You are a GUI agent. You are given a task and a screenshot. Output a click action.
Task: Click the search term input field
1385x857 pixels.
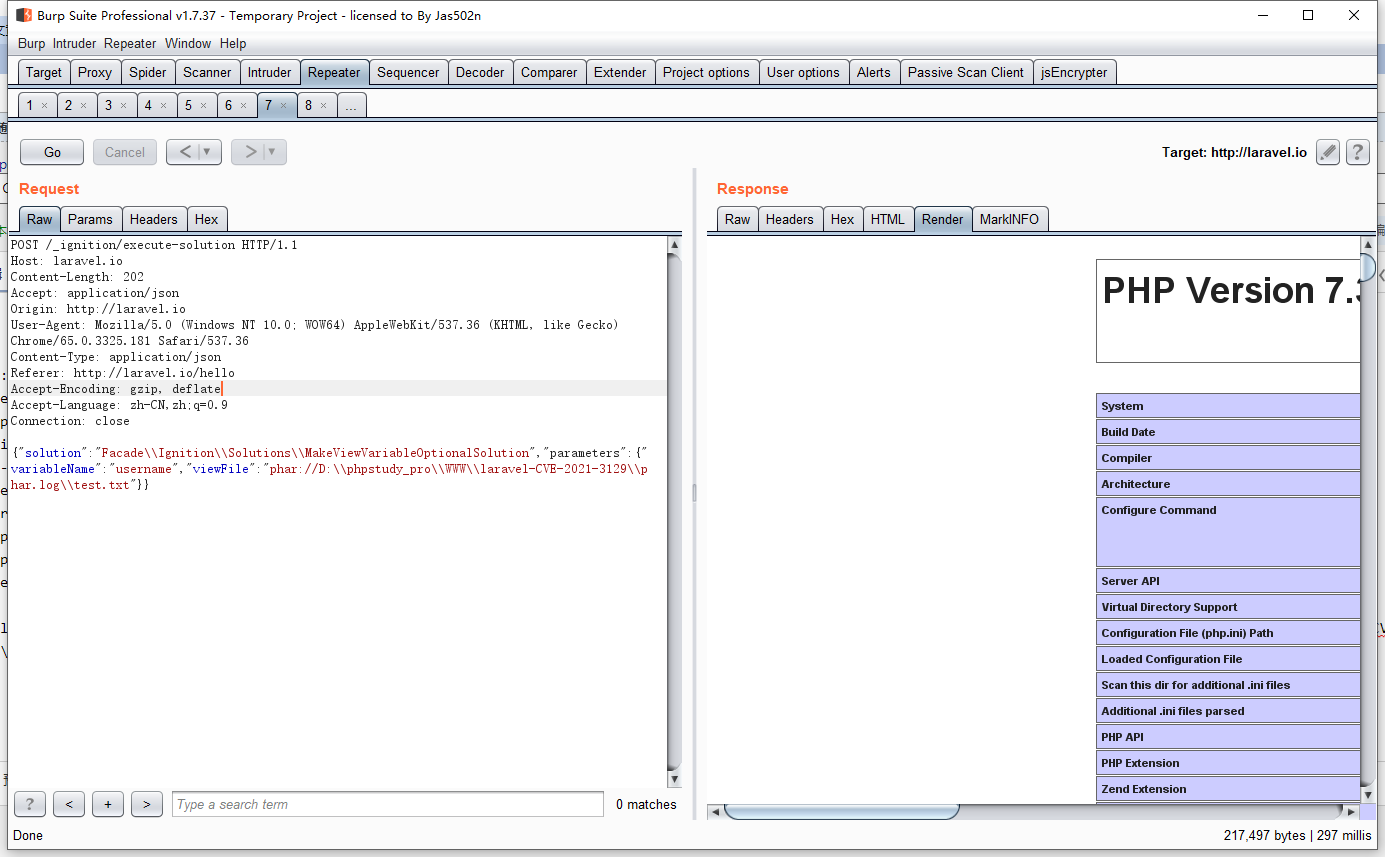click(x=388, y=804)
